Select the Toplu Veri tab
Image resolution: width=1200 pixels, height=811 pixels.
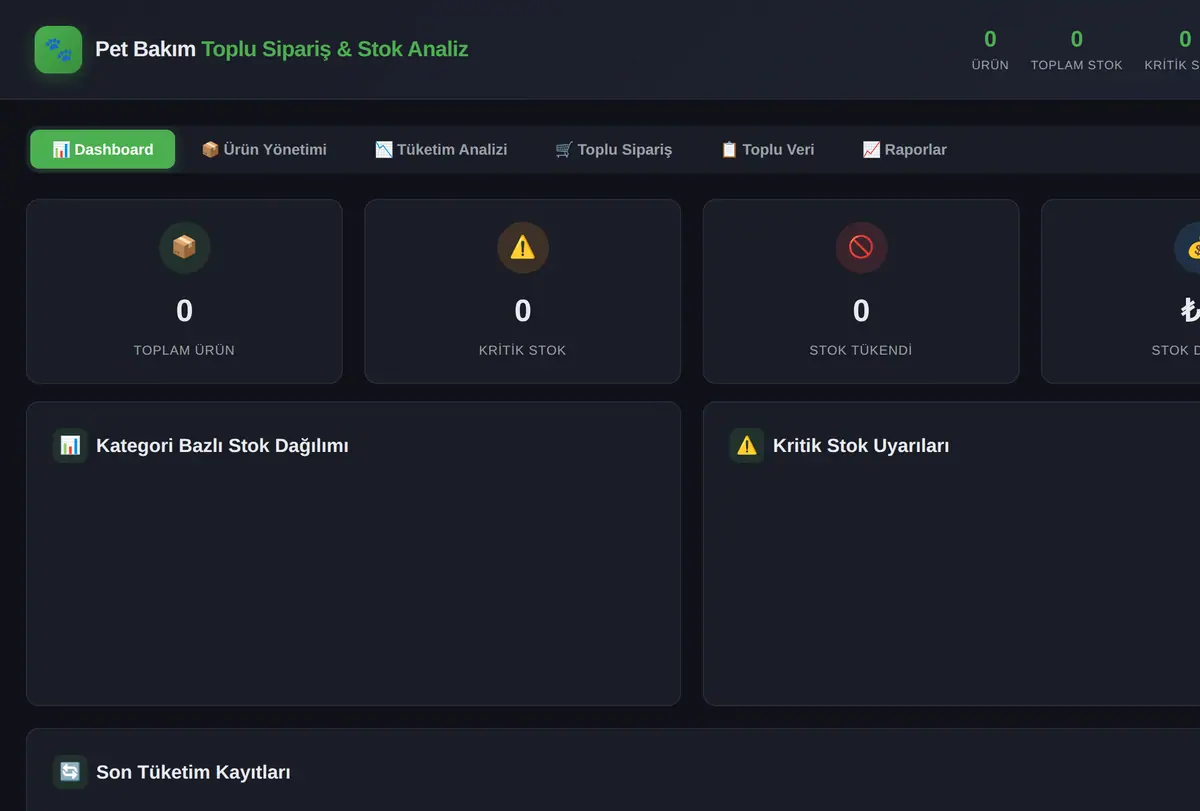click(x=768, y=149)
